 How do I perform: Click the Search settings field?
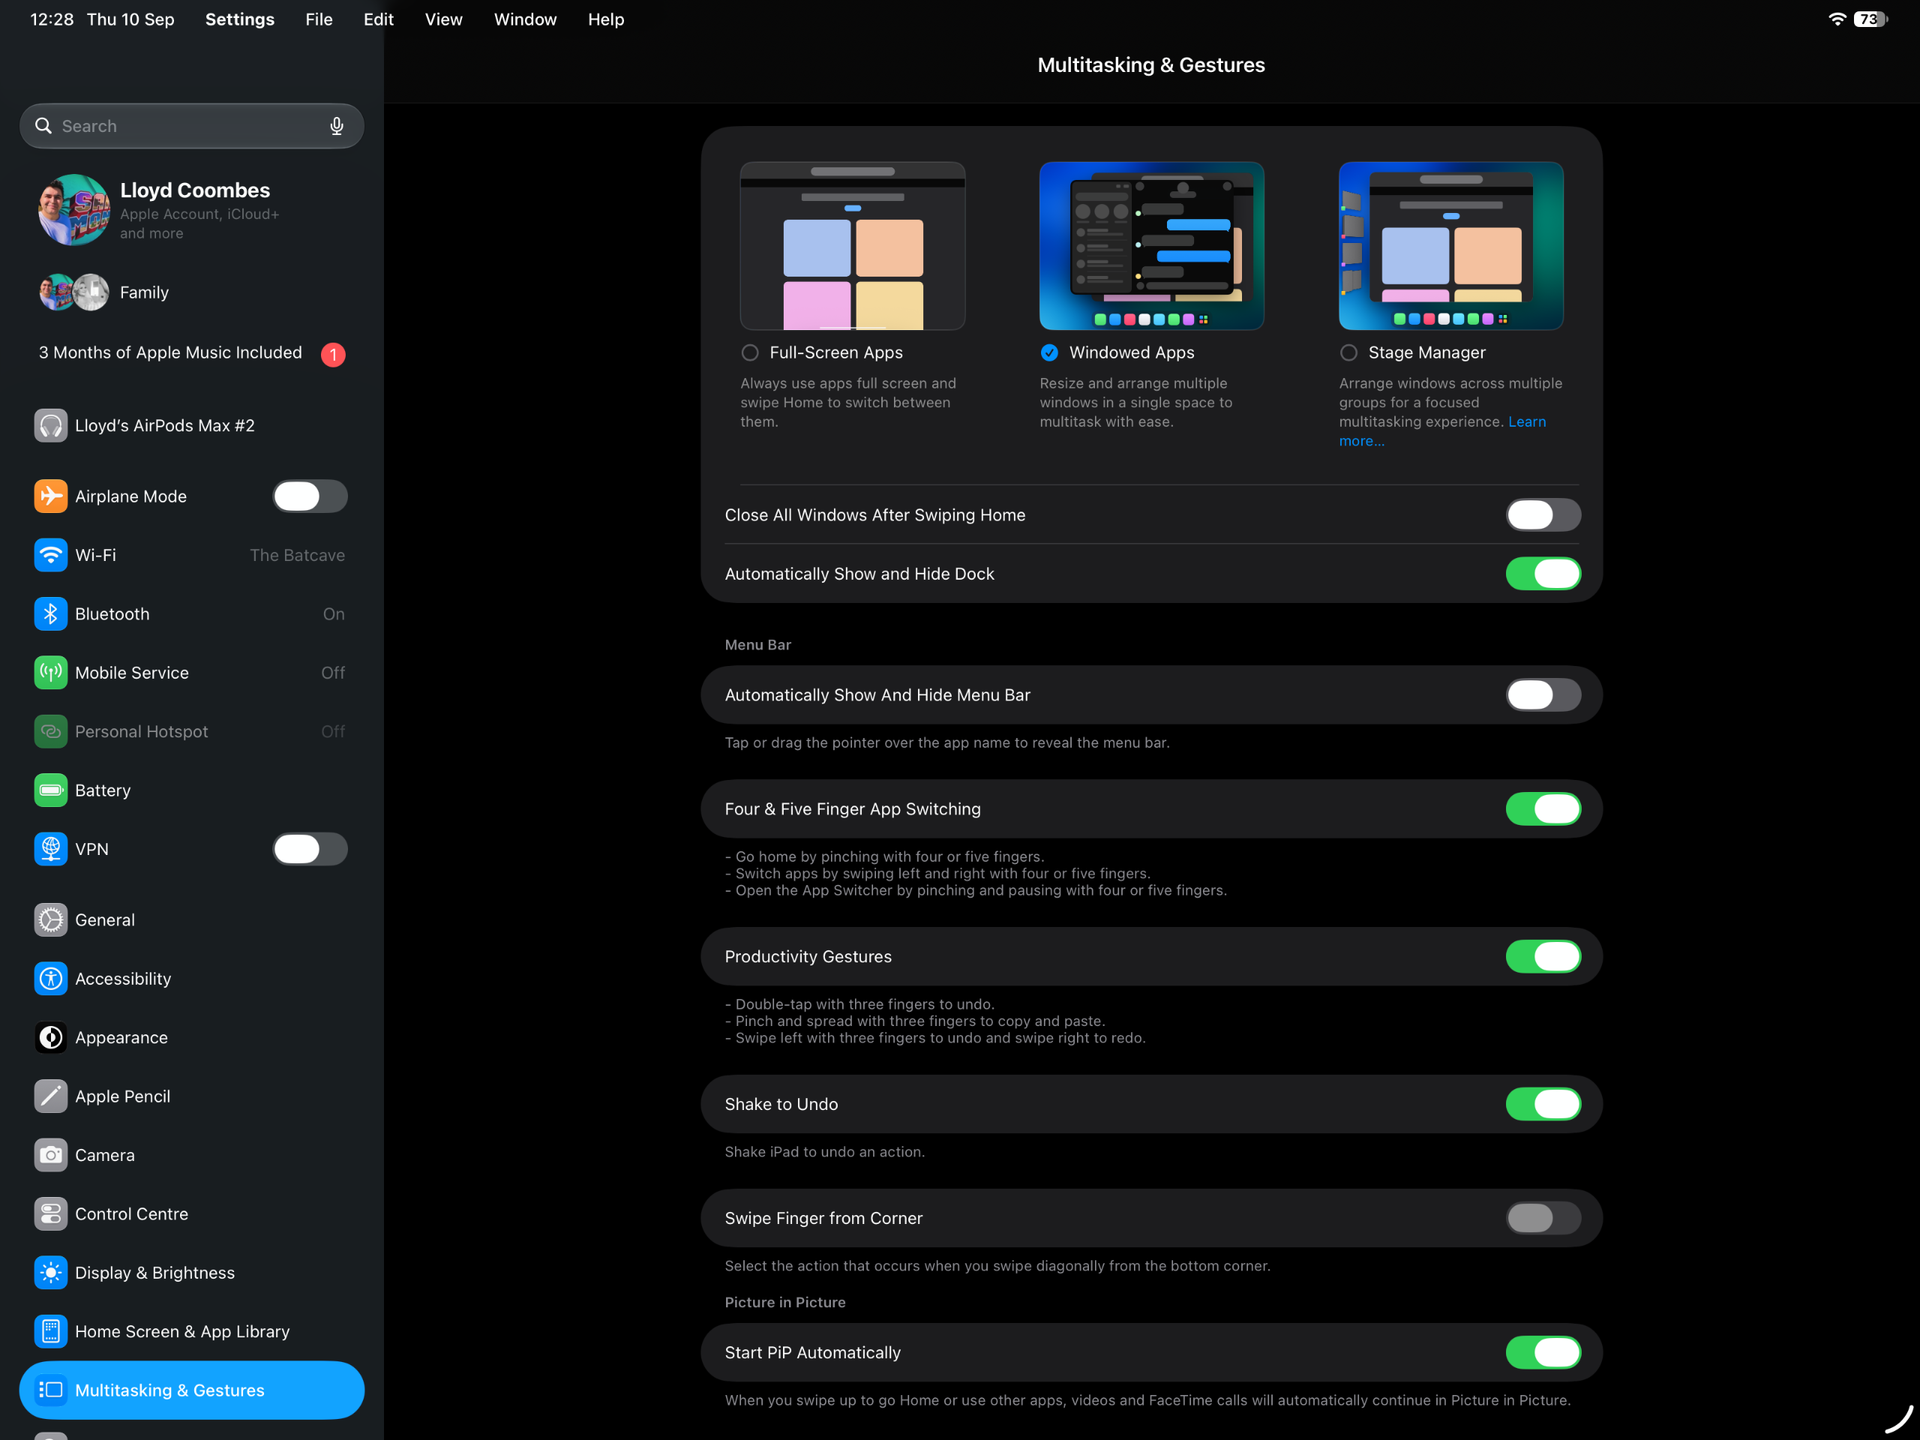click(x=192, y=126)
